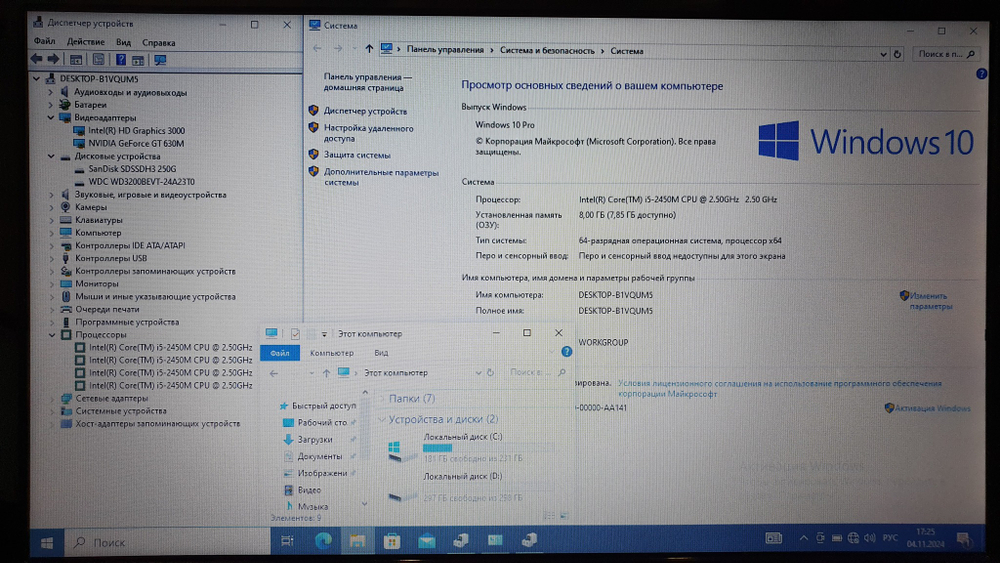Expand the Мониторы node
Viewport: 1000px width, 563px height.
tap(52, 284)
